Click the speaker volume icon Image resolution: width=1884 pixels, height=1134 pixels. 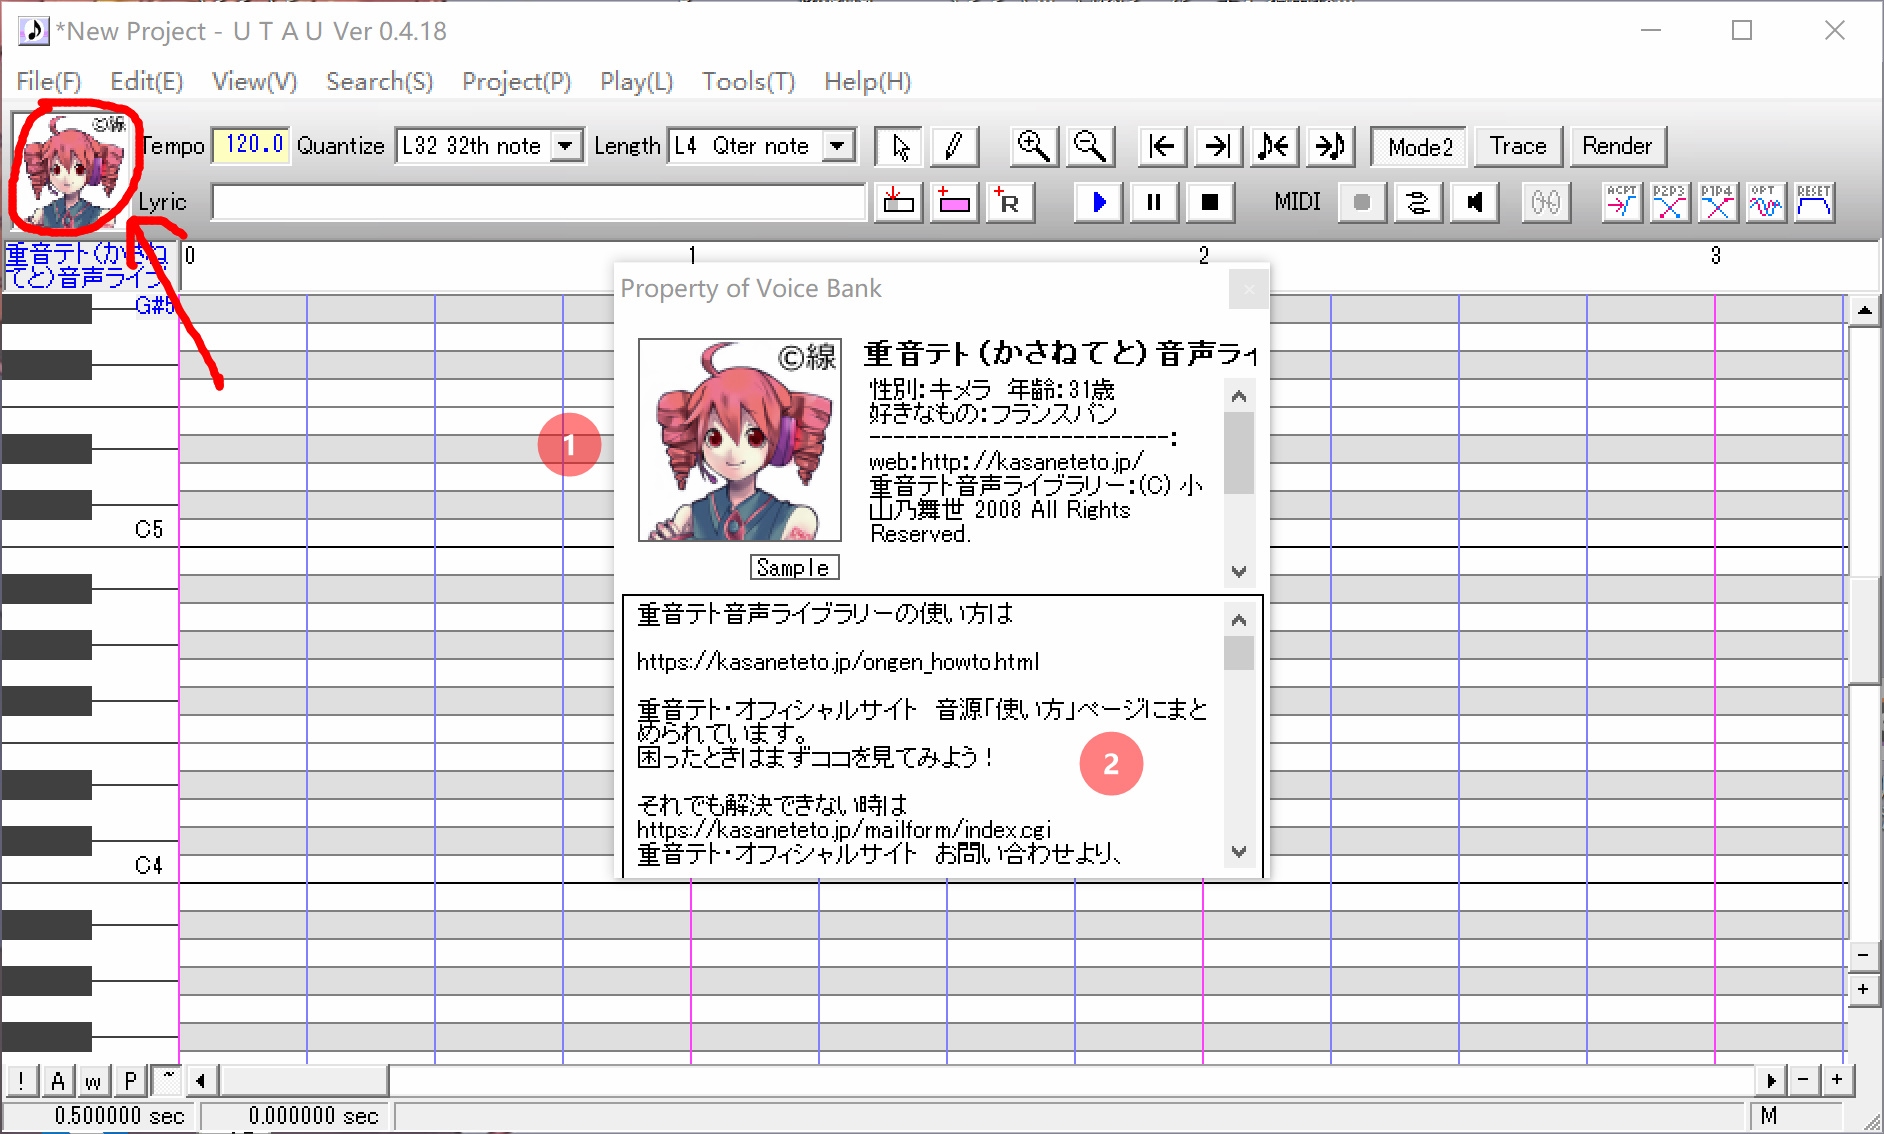pos(1473,203)
